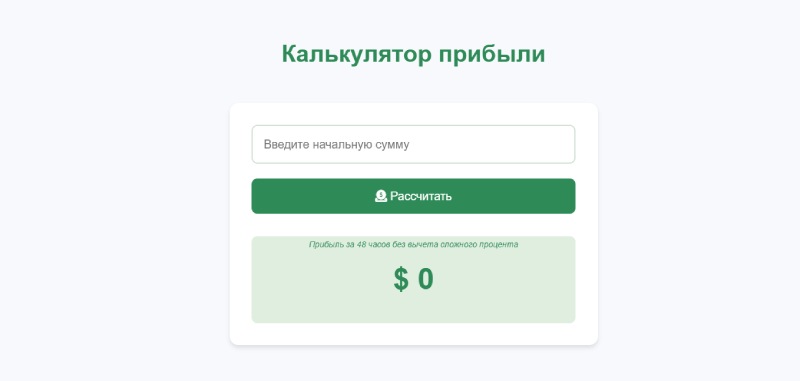
Task: Click the zero digit in profit result
Action: (426, 280)
